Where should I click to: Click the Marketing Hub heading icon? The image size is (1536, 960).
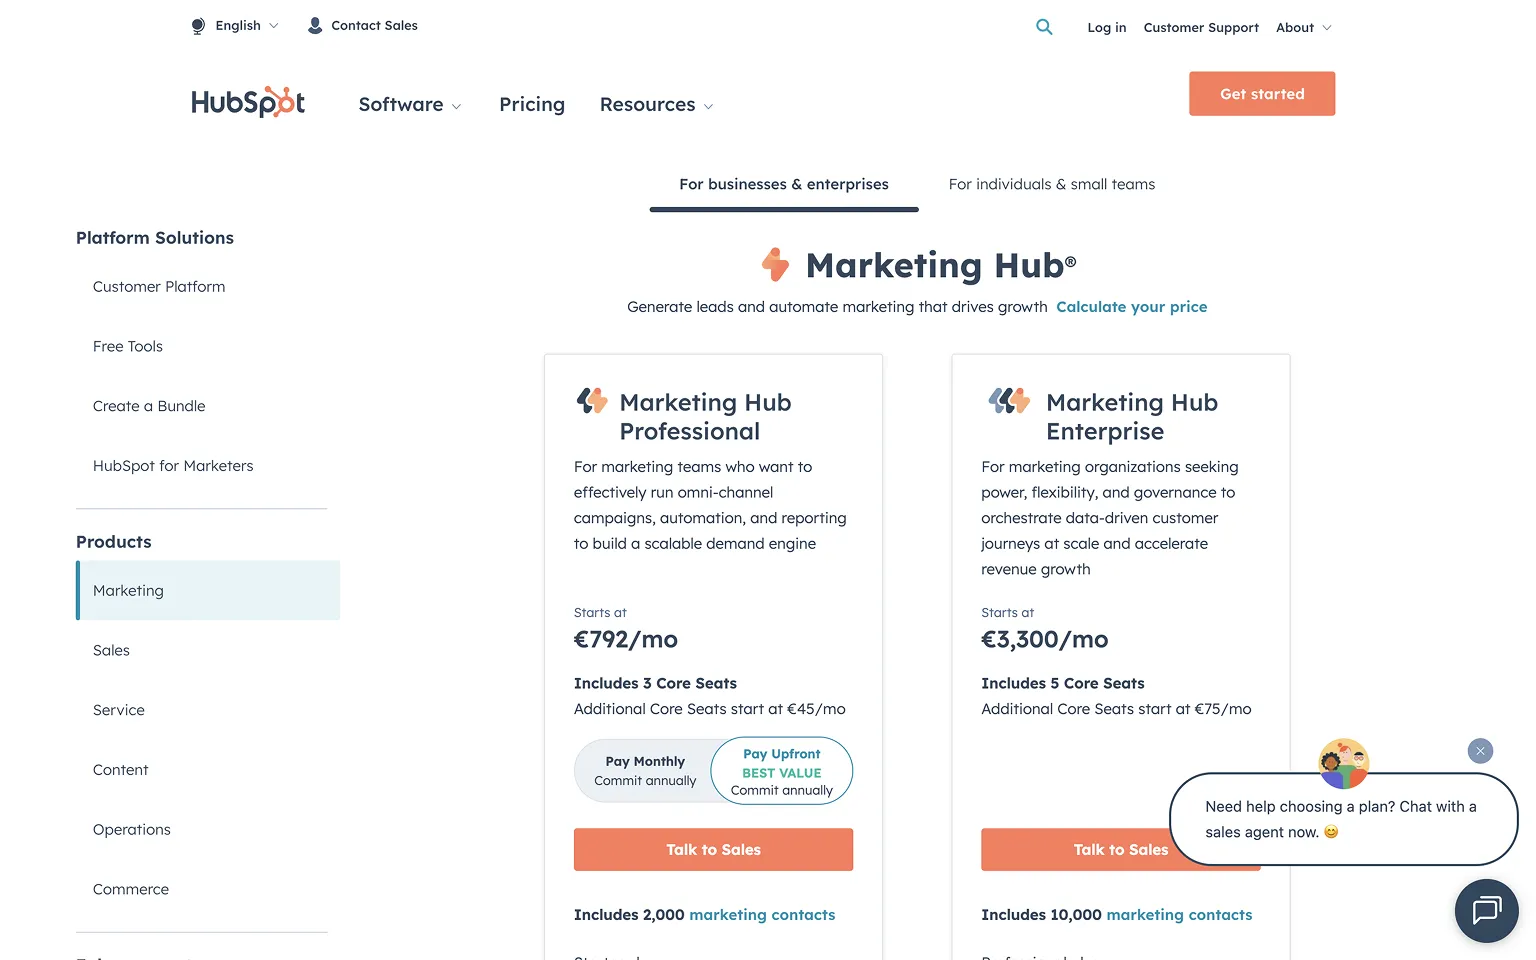[x=775, y=264]
